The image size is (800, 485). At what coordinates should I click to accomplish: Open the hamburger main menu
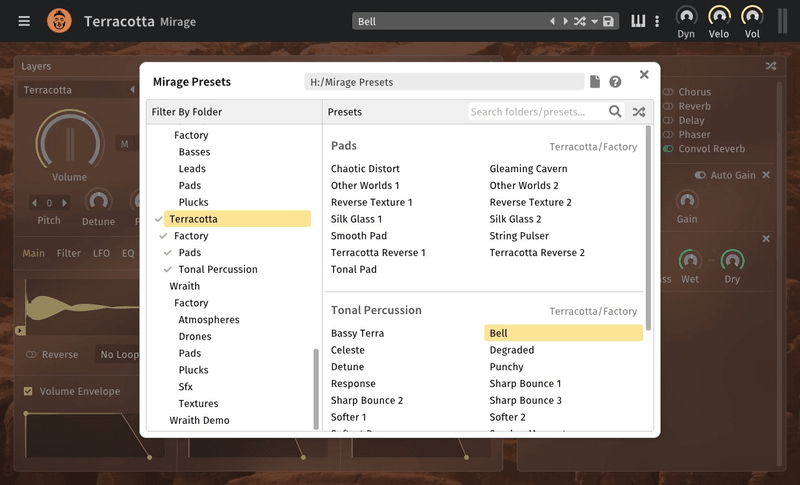point(24,21)
